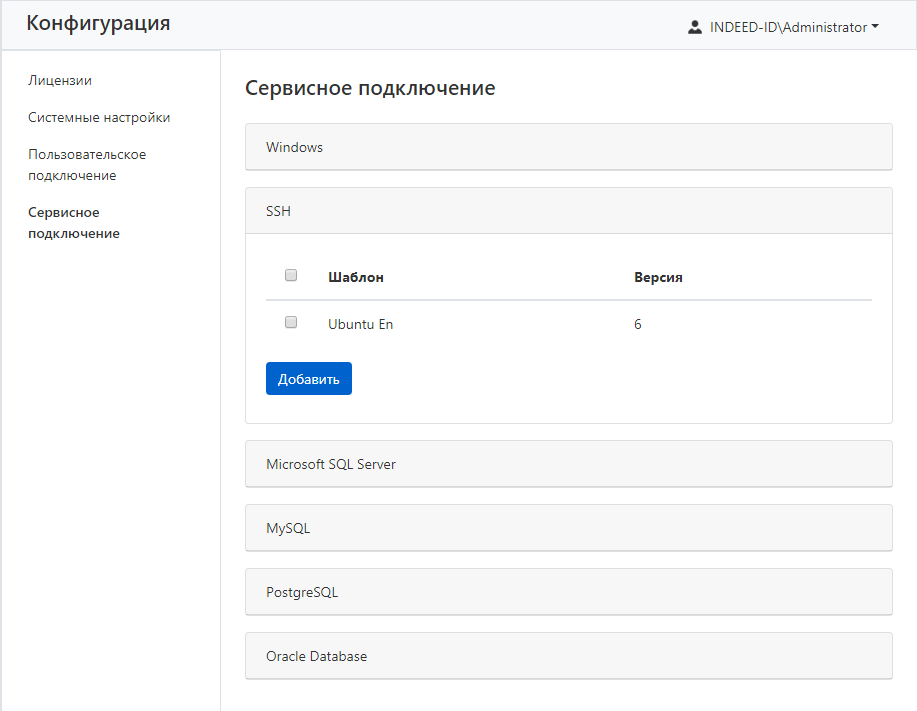
Task: Click the Версия column header
Action: pyautogui.click(x=658, y=277)
